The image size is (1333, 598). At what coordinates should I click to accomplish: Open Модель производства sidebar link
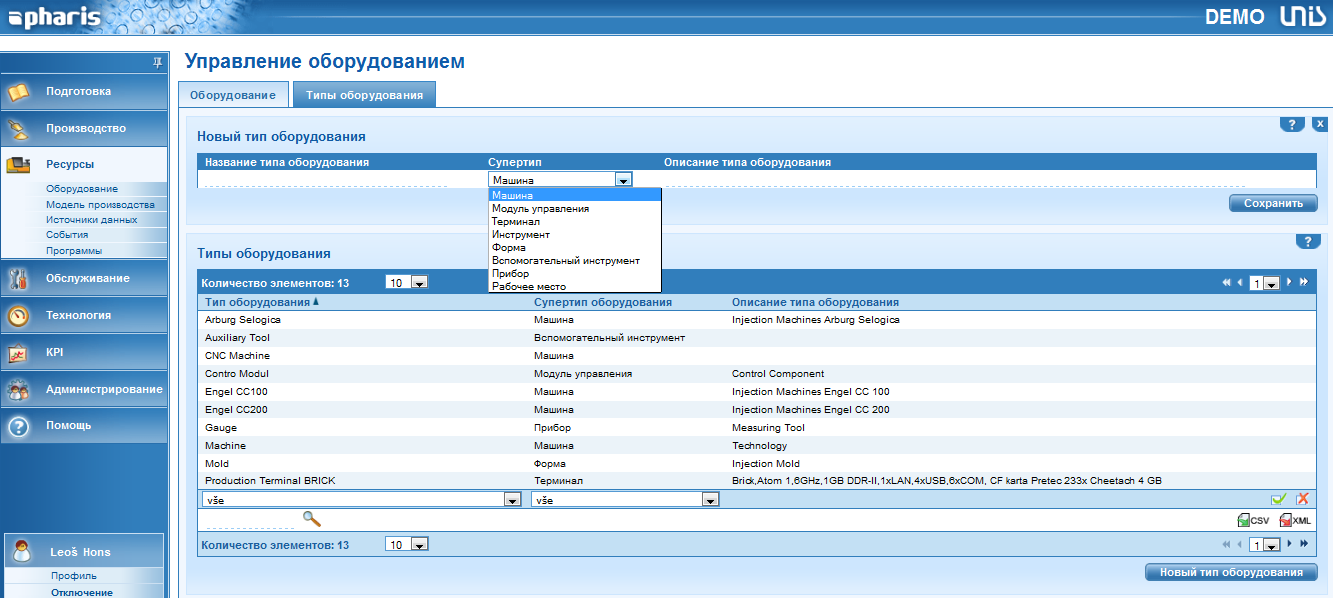click(x=100, y=204)
